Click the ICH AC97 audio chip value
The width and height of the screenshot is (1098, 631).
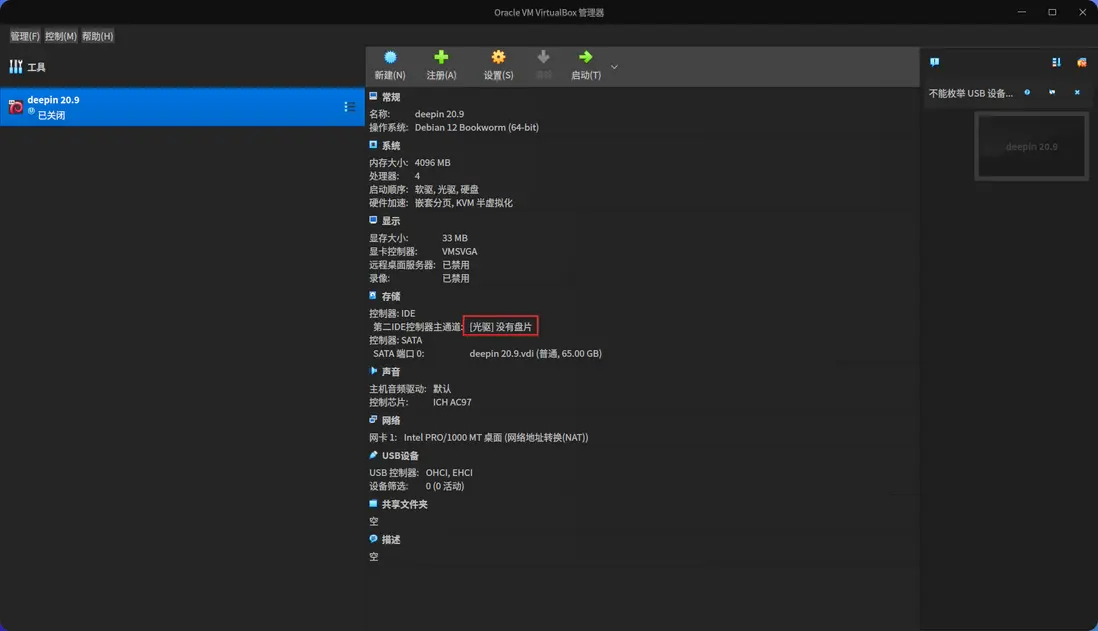pyautogui.click(x=452, y=402)
